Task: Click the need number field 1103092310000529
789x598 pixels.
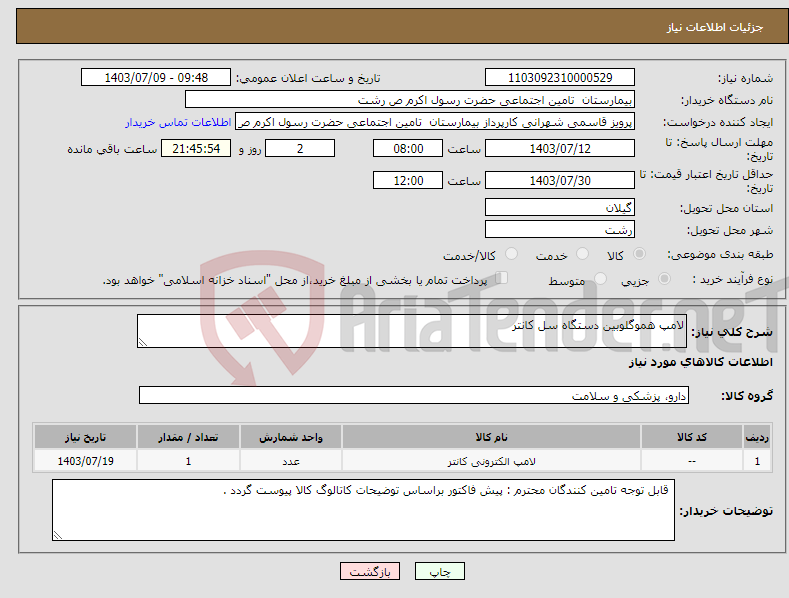Action: pyautogui.click(x=560, y=78)
